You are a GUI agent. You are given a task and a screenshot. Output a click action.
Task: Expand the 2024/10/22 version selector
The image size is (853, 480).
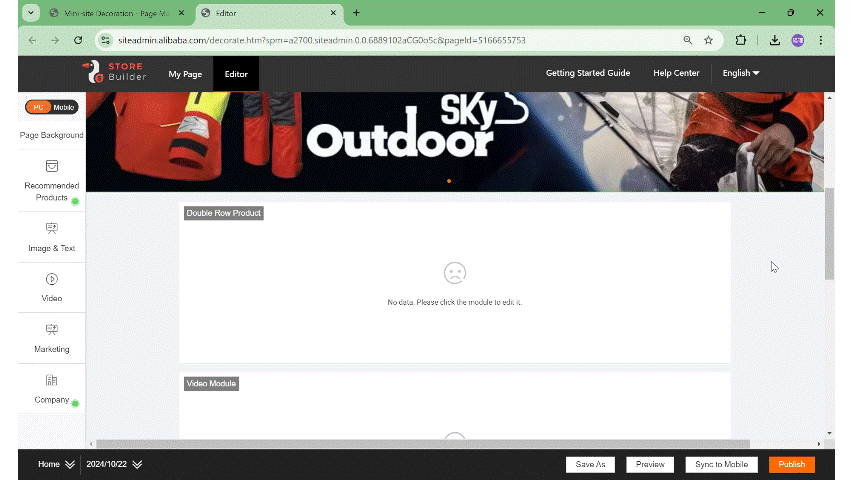(114, 464)
